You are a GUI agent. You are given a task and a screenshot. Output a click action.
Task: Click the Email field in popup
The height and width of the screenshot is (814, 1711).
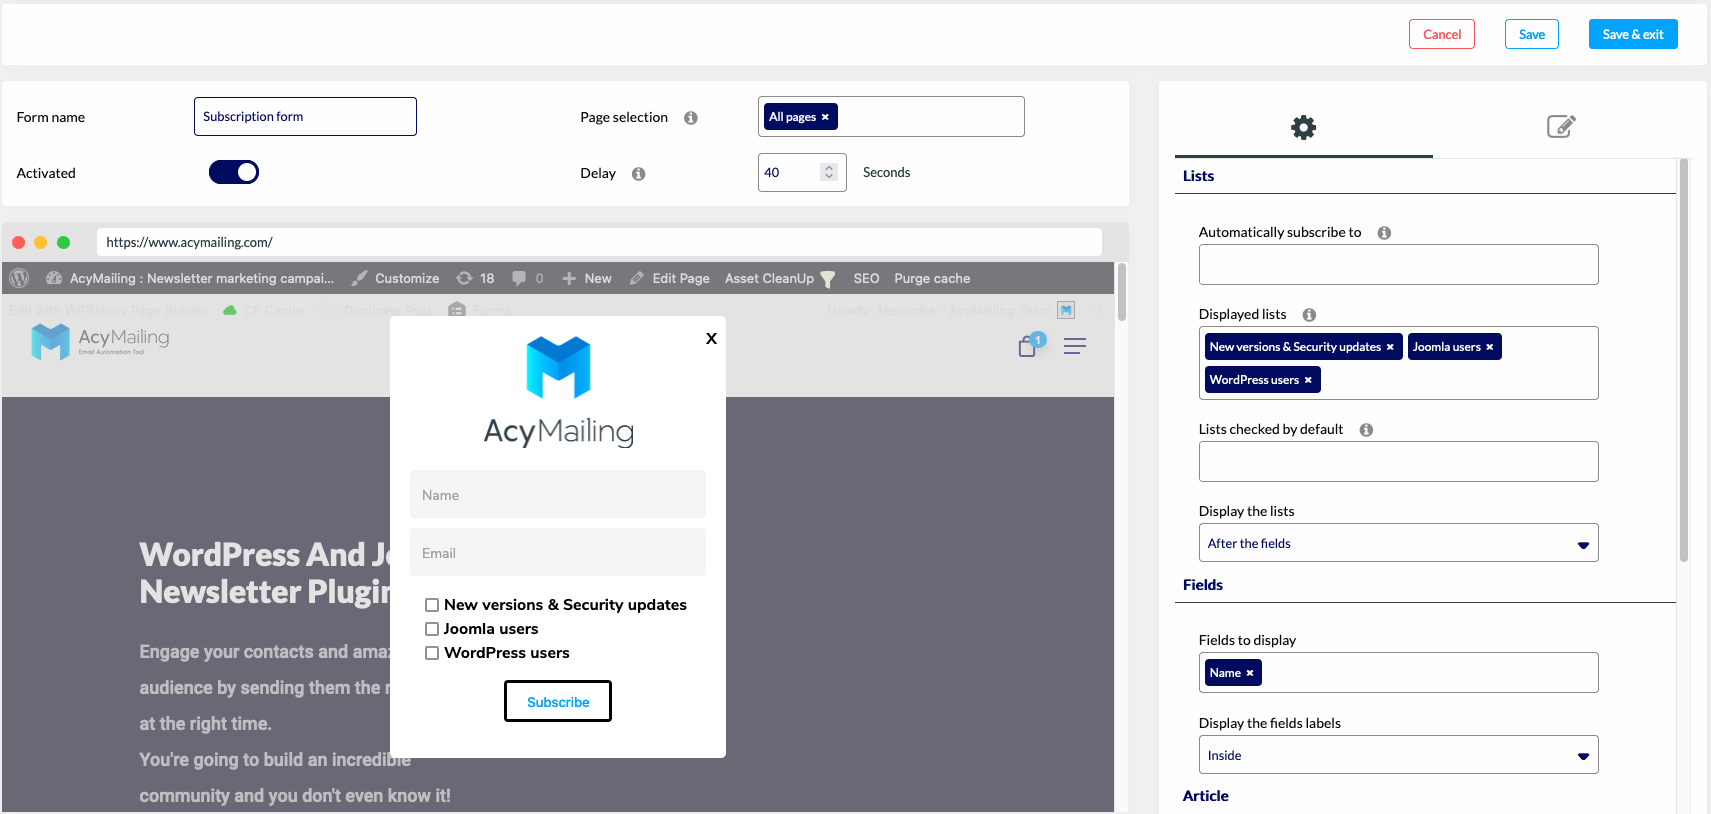558,553
